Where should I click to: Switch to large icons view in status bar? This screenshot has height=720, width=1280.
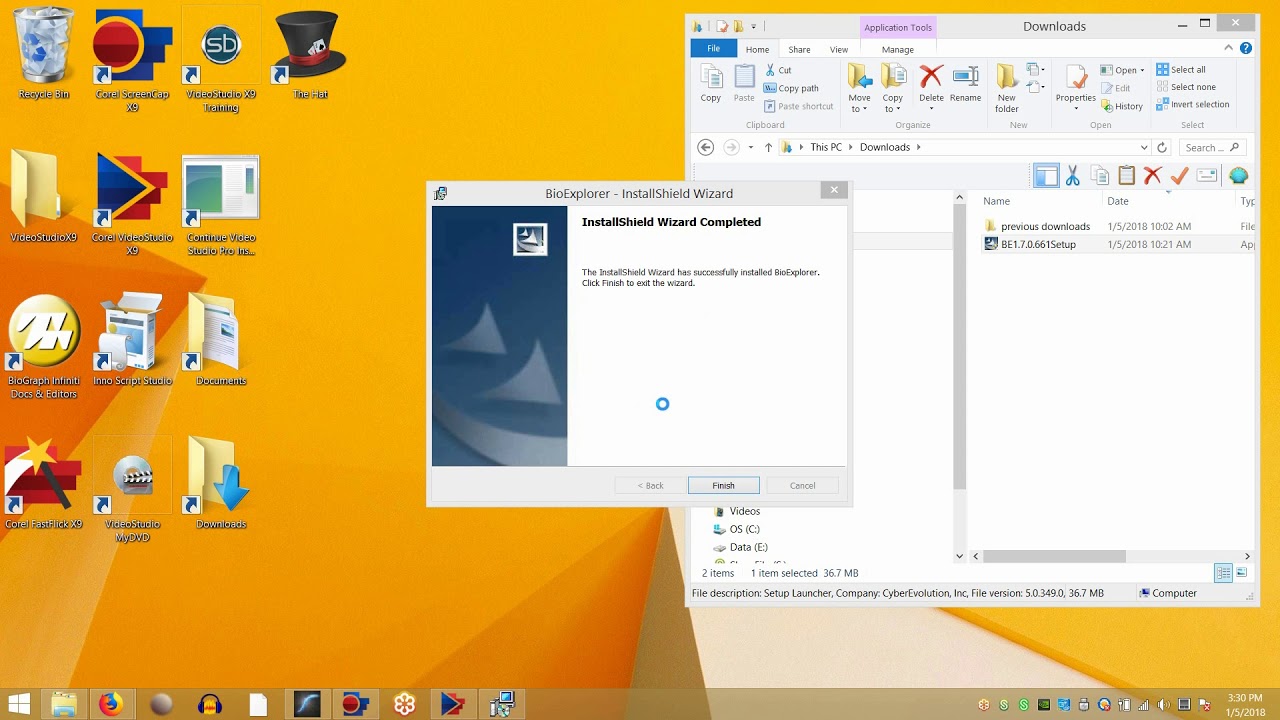click(1242, 573)
